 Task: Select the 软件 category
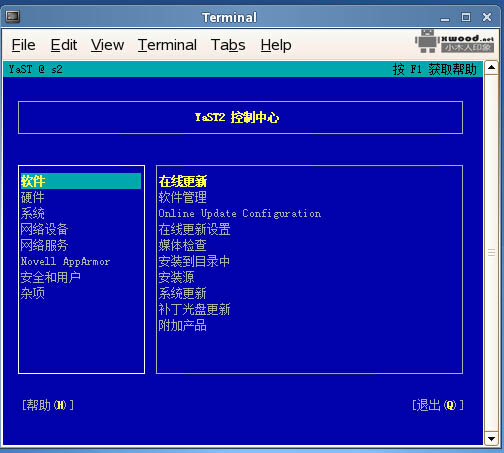(x=81, y=181)
